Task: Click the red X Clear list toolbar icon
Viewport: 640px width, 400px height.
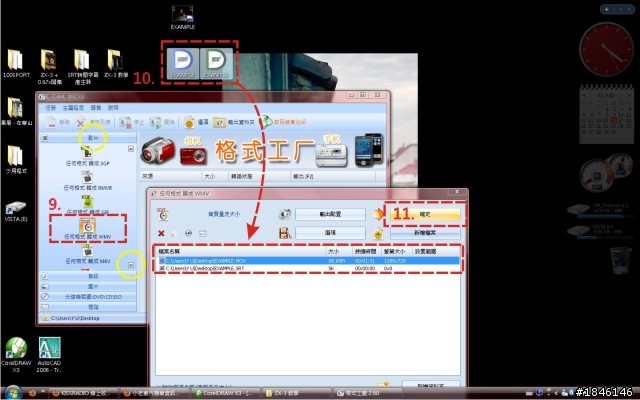Action: coord(81,122)
